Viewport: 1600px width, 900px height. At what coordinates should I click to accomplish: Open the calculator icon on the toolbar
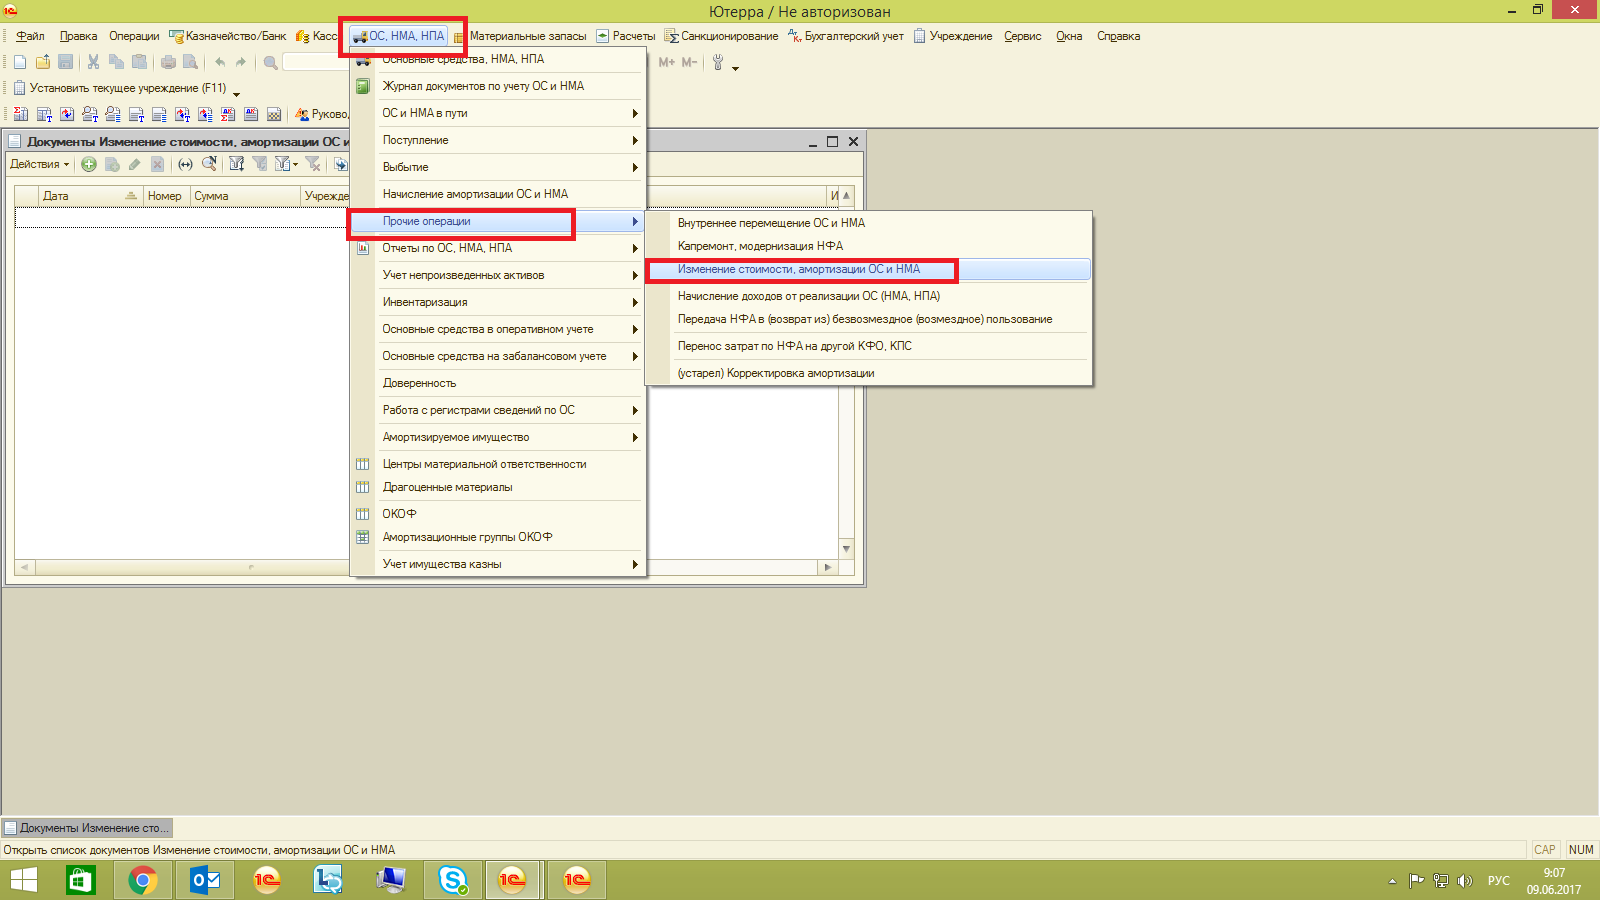coord(274,114)
